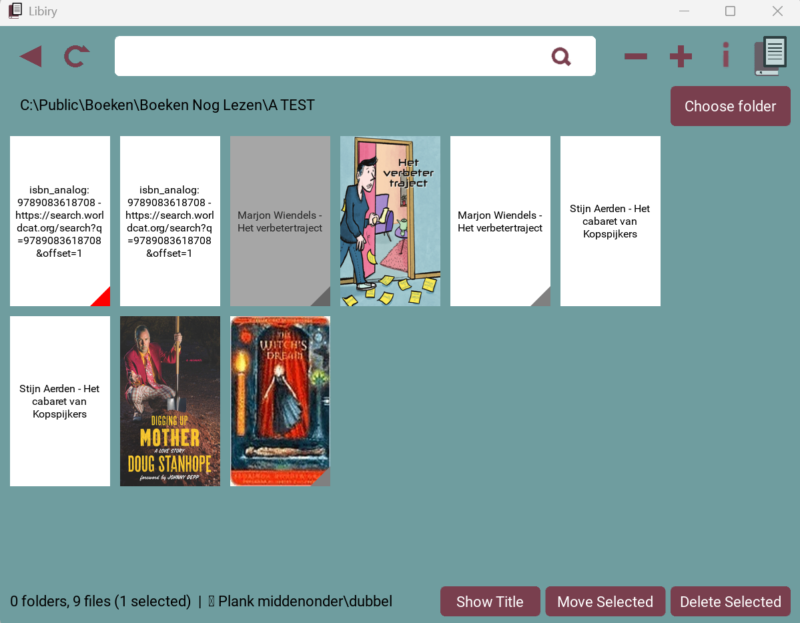Click Delete Selected button
Viewport: 800px width, 623px height.
730,601
